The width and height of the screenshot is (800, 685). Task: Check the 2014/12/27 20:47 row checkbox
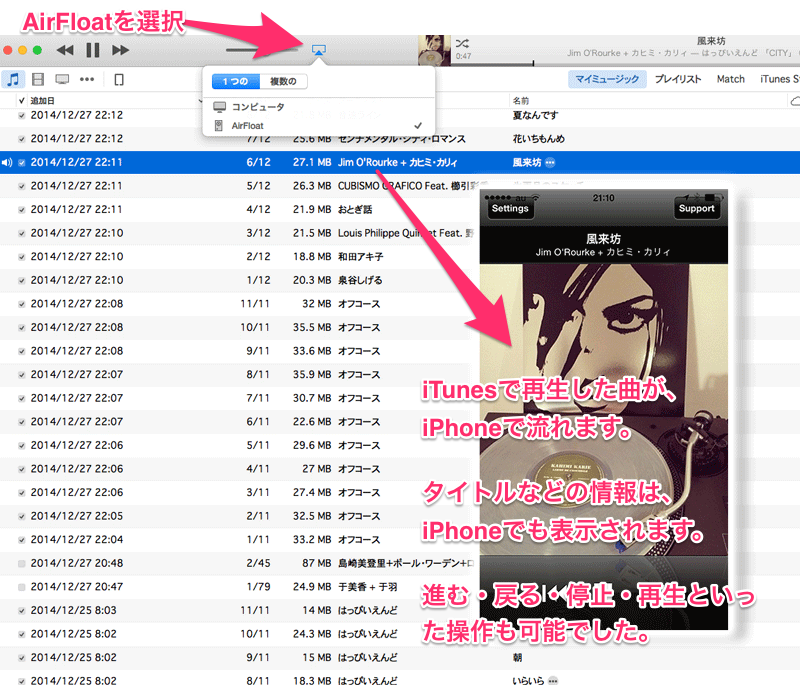coord(21,587)
